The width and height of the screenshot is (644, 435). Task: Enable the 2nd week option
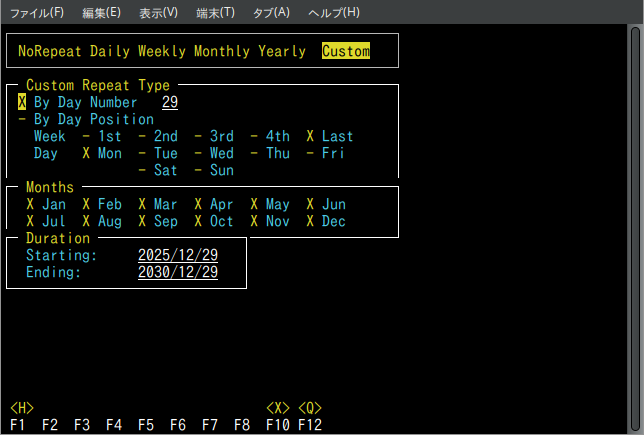pos(158,136)
